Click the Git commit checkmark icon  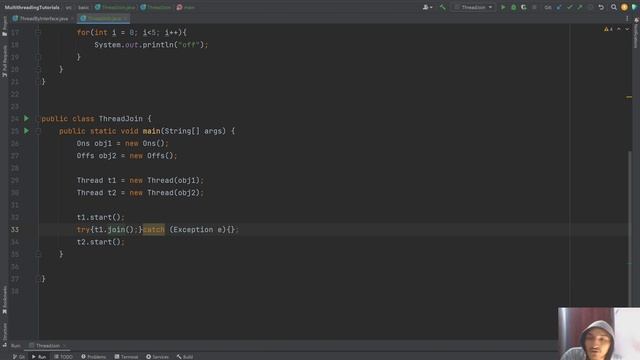[569, 7]
